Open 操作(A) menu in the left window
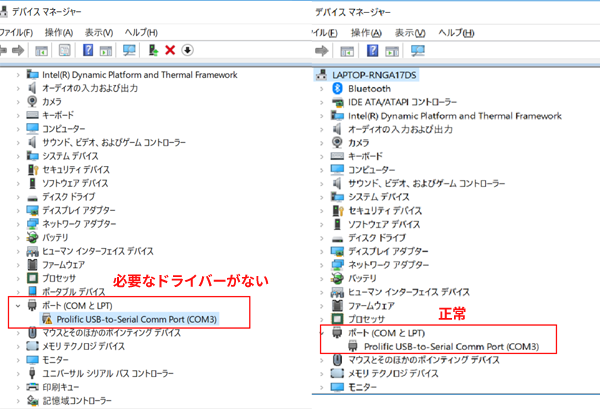 [59, 33]
